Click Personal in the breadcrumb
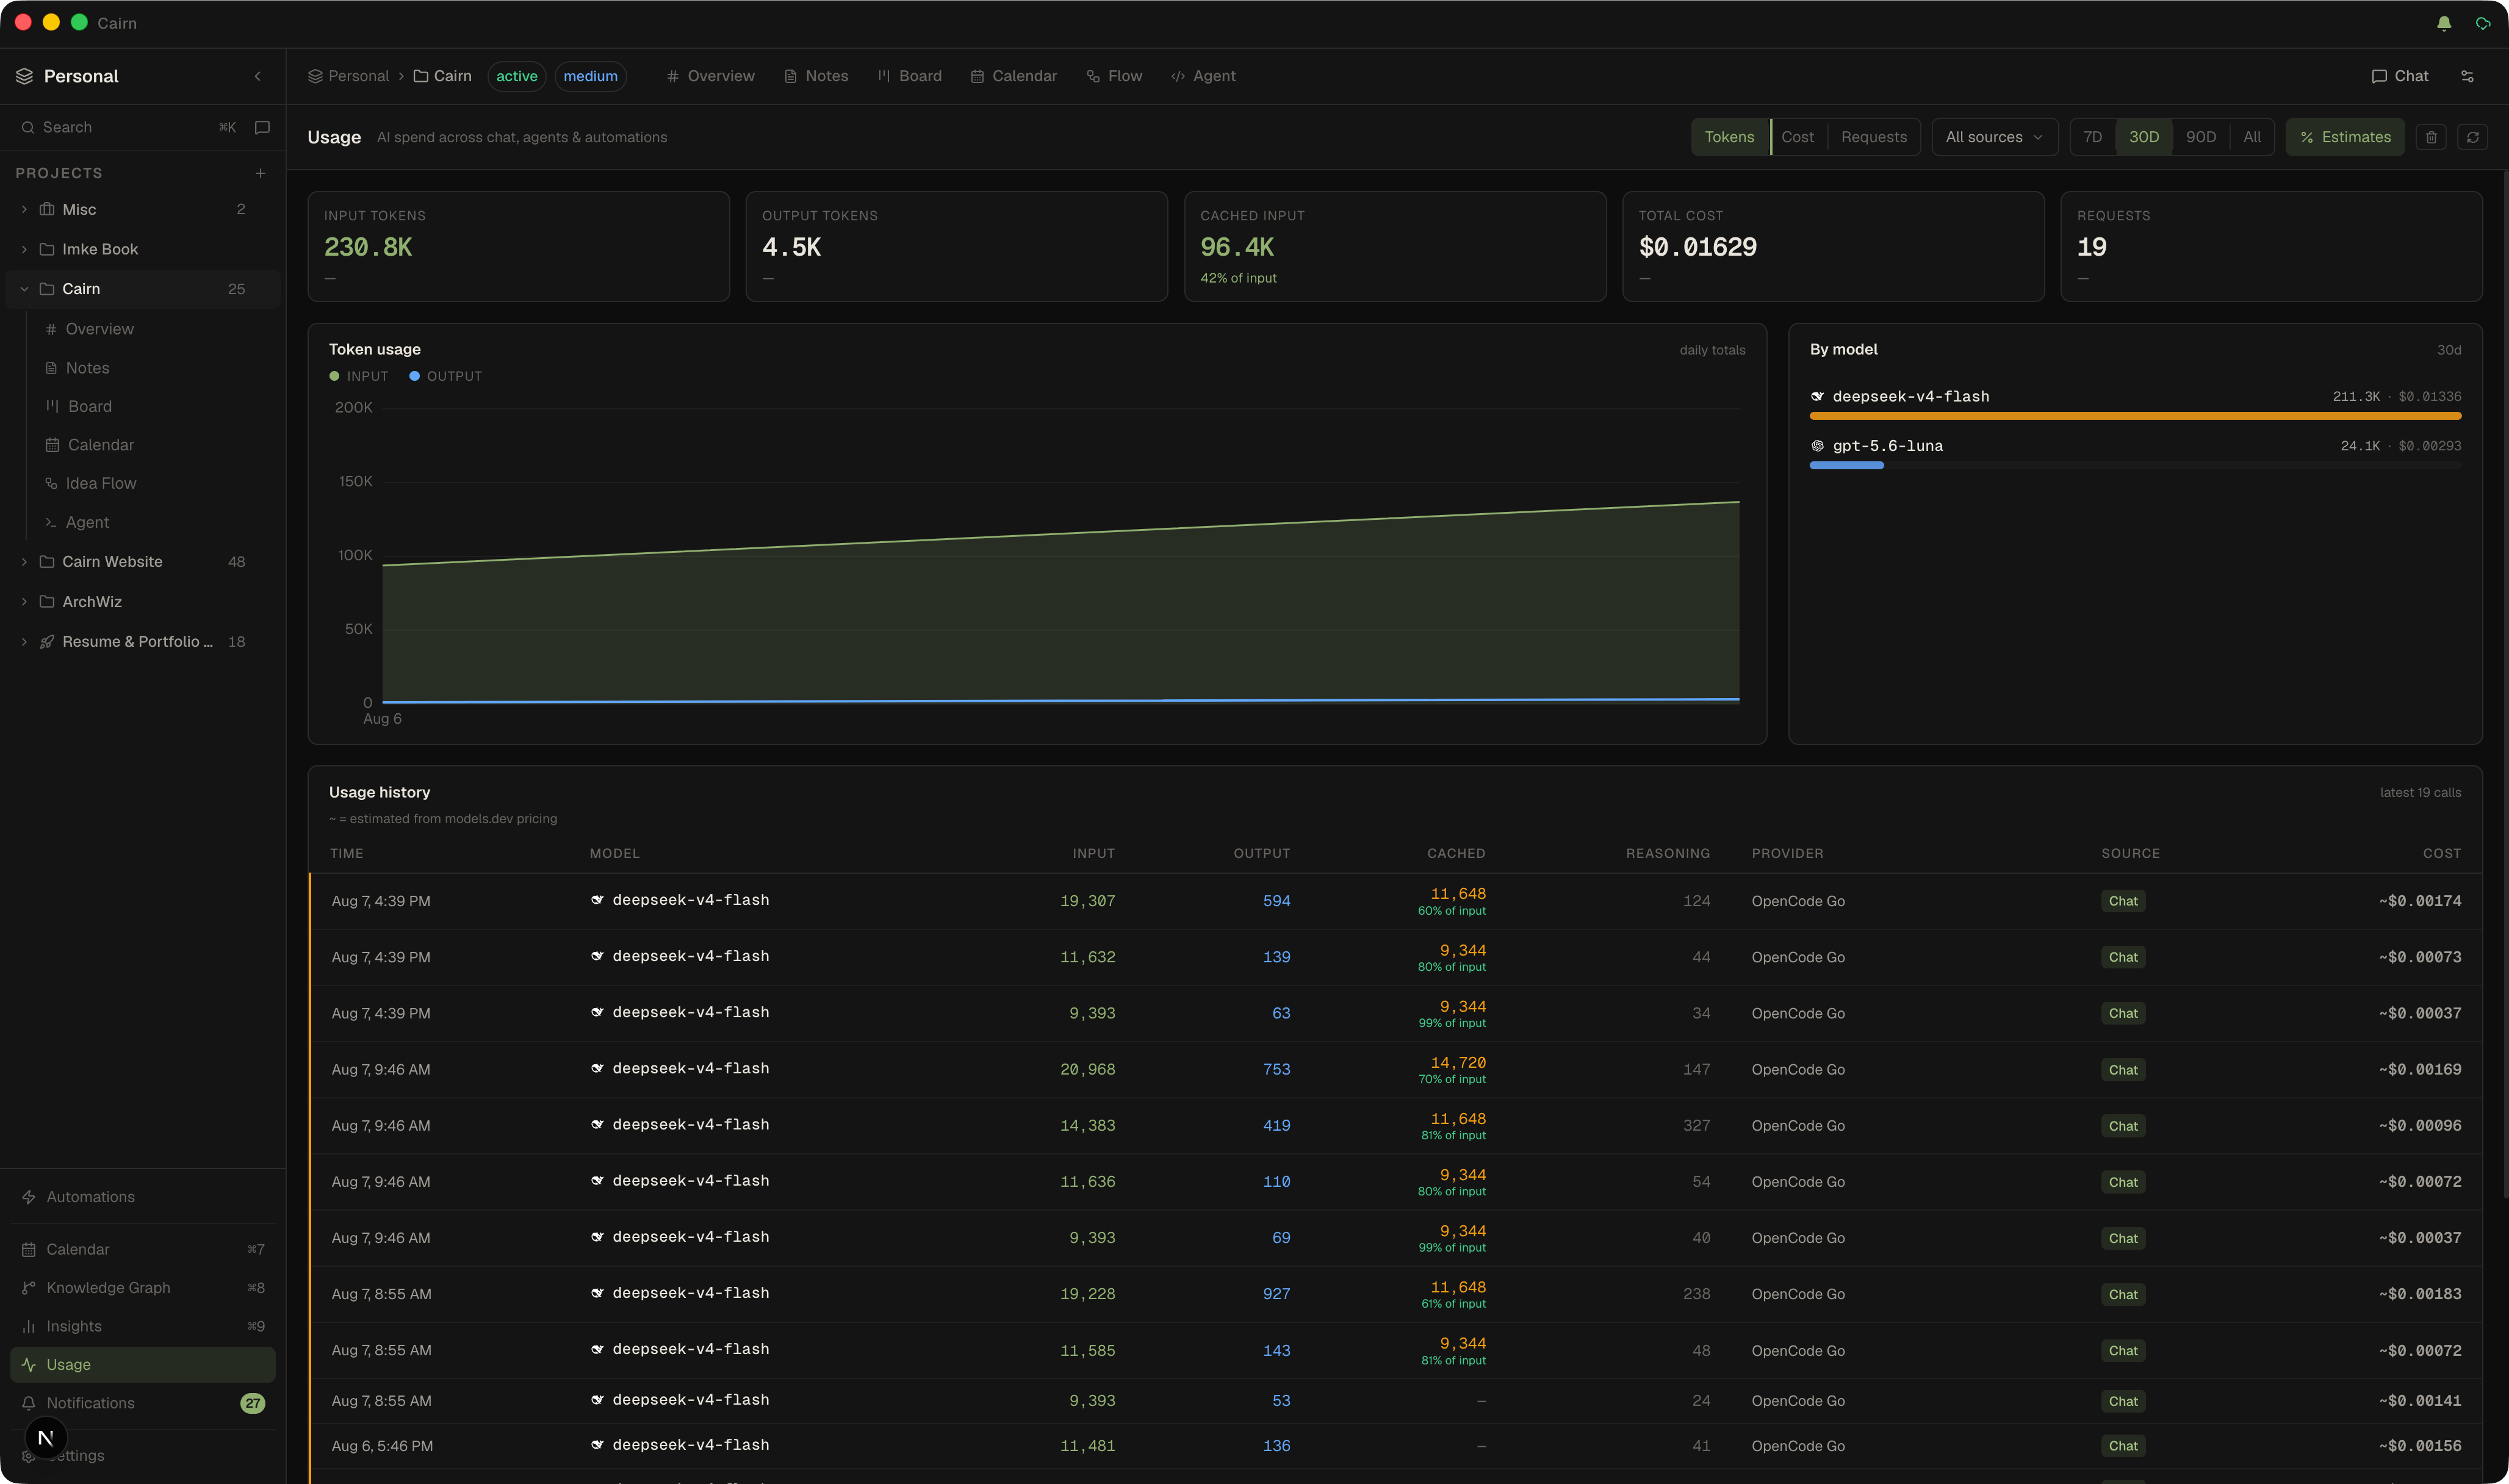The width and height of the screenshot is (2509, 1484). pos(348,76)
